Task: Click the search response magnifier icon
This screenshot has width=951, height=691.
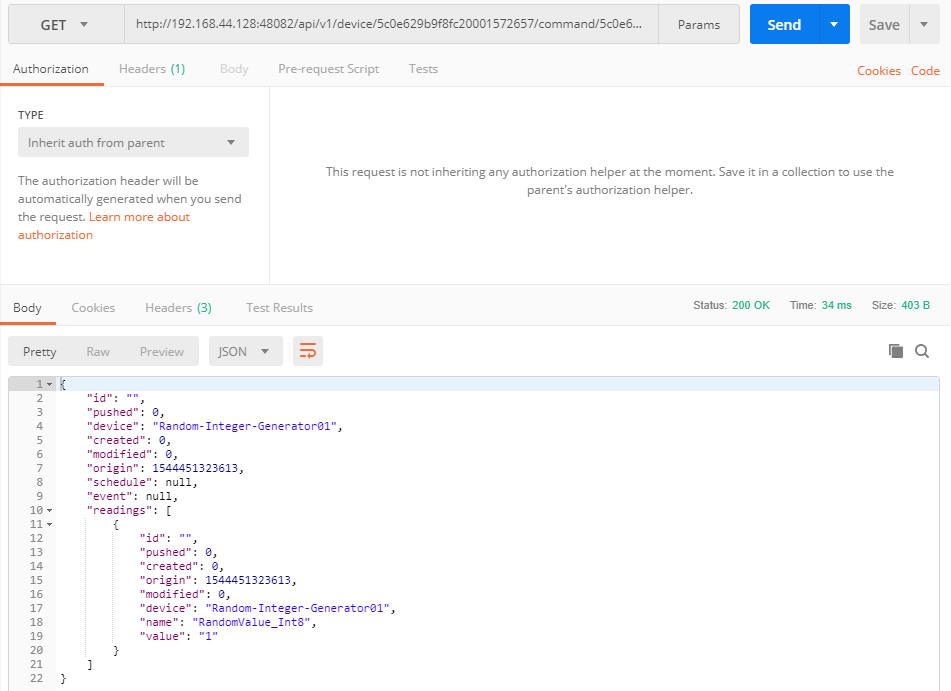Action: [922, 351]
